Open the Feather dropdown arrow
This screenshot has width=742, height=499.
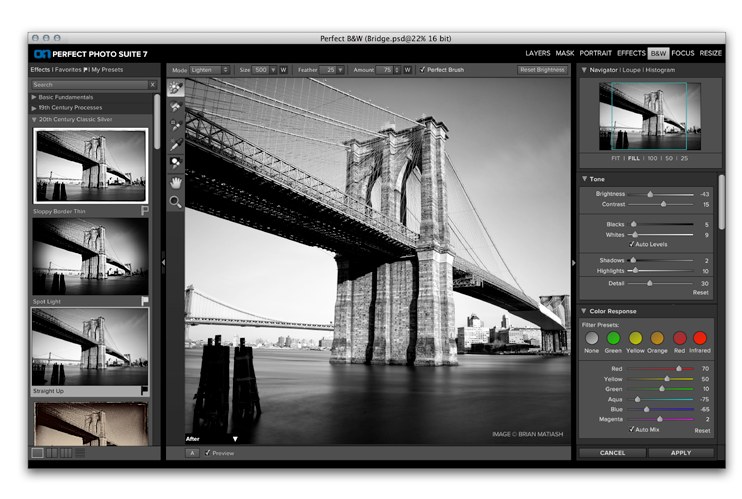pyautogui.click(x=340, y=70)
